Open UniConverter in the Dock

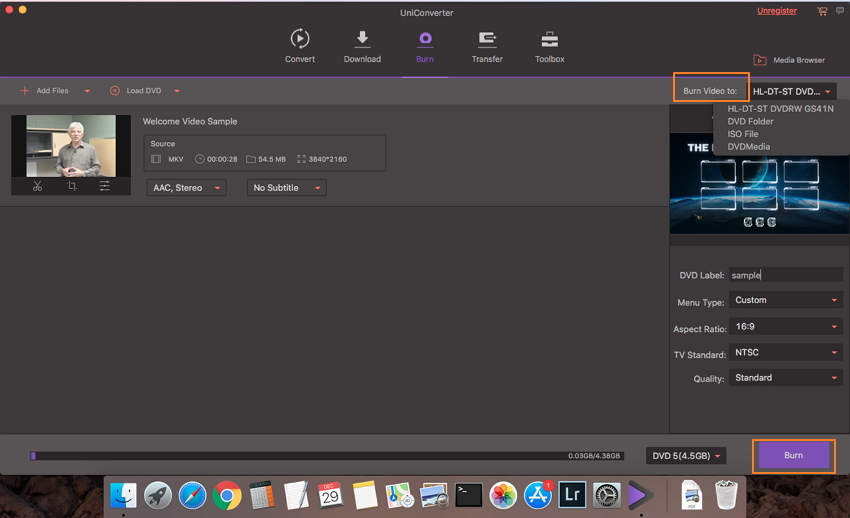coord(641,495)
